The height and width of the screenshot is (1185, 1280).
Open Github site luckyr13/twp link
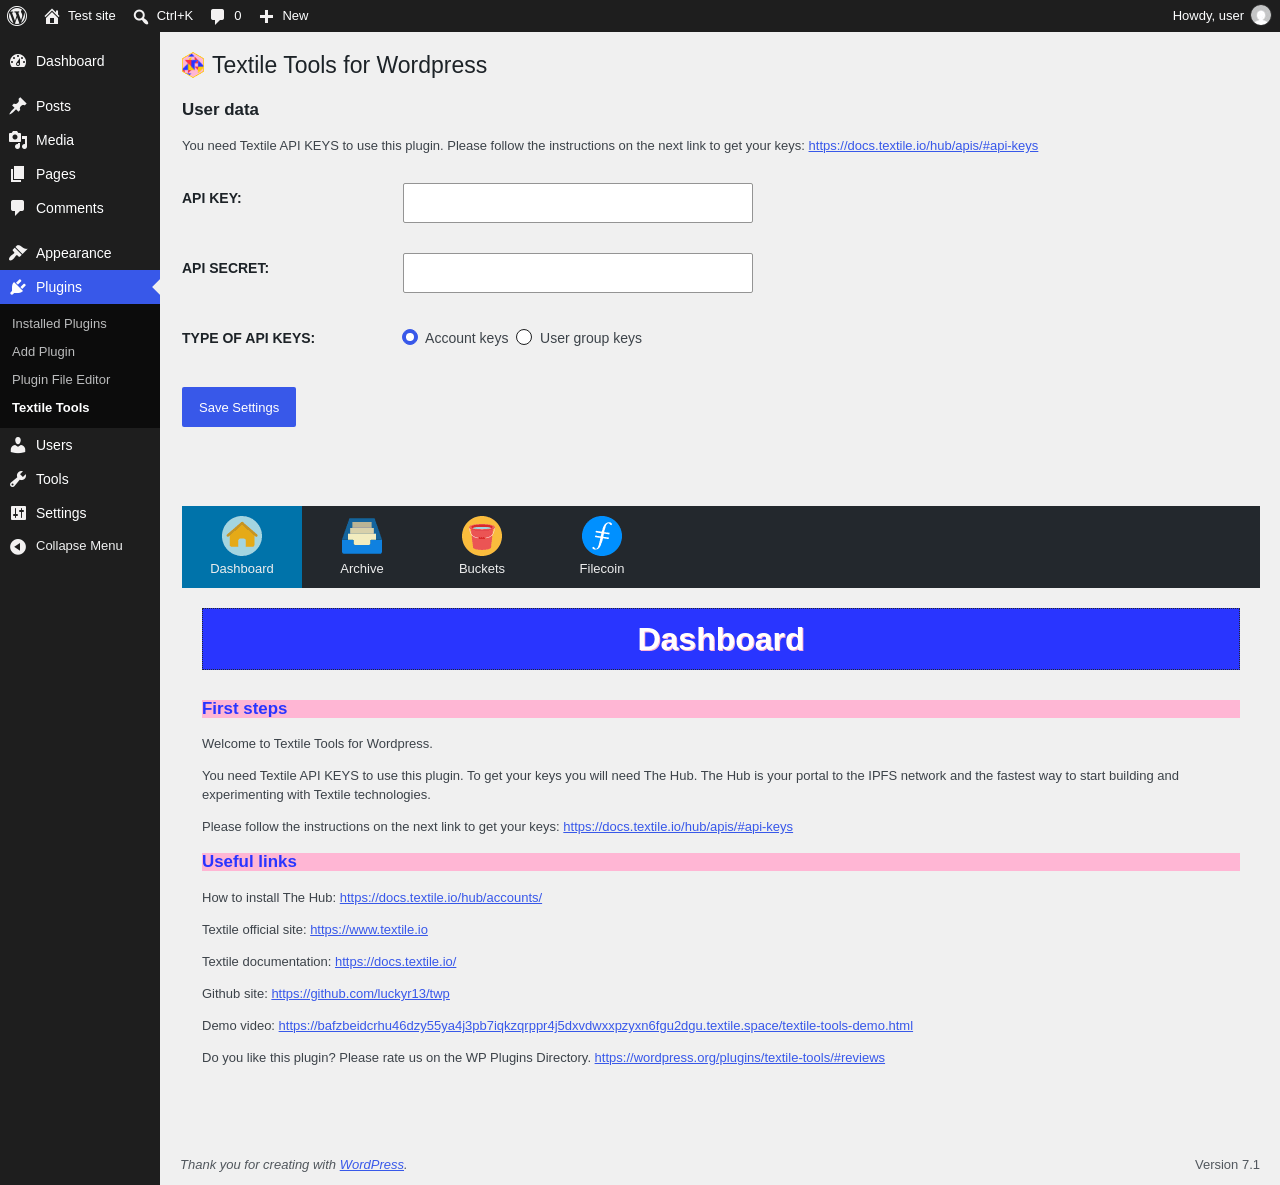click(360, 994)
